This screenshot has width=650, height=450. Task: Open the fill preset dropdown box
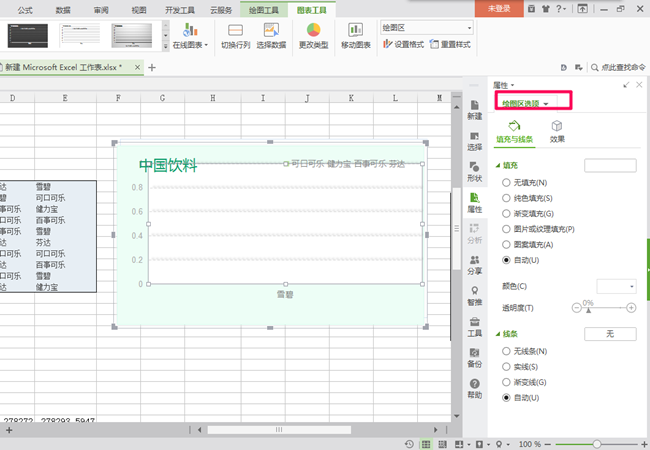coord(610,165)
